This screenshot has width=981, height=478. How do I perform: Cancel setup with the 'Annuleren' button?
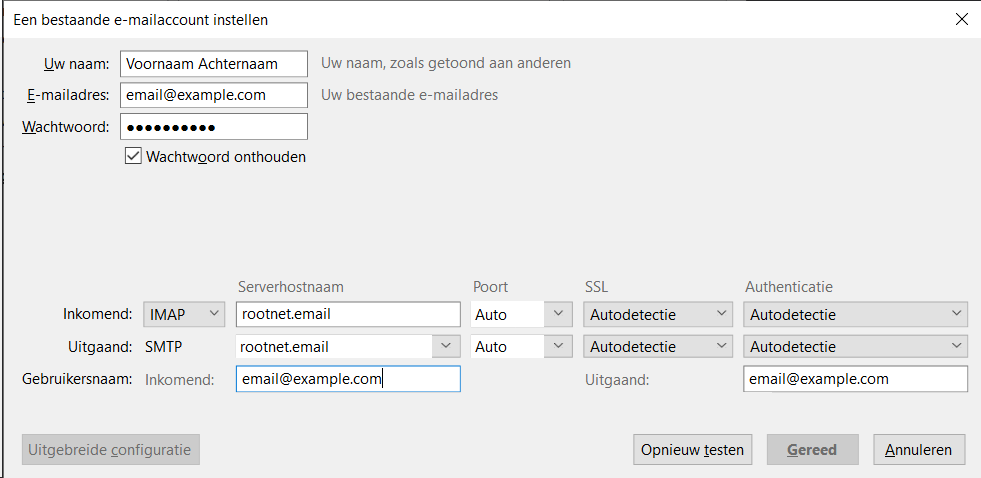coord(919,450)
